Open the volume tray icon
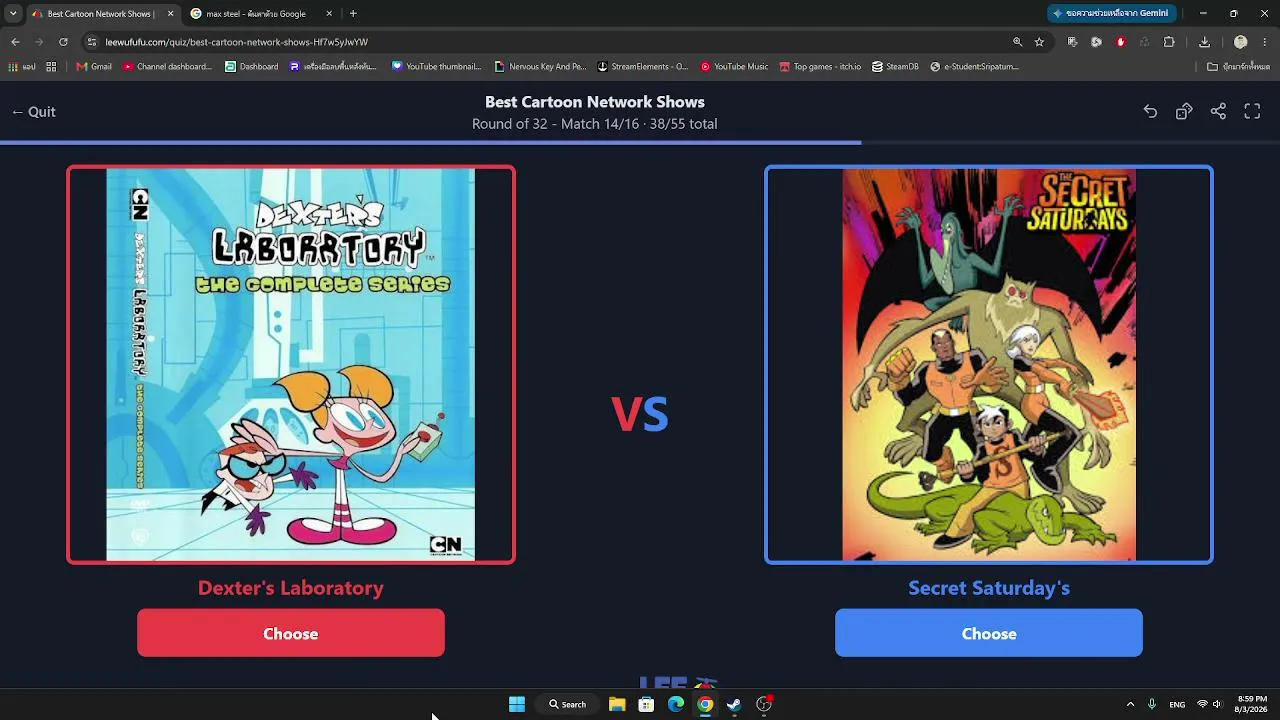Screen dimensions: 1280x720 [x=1217, y=704]
